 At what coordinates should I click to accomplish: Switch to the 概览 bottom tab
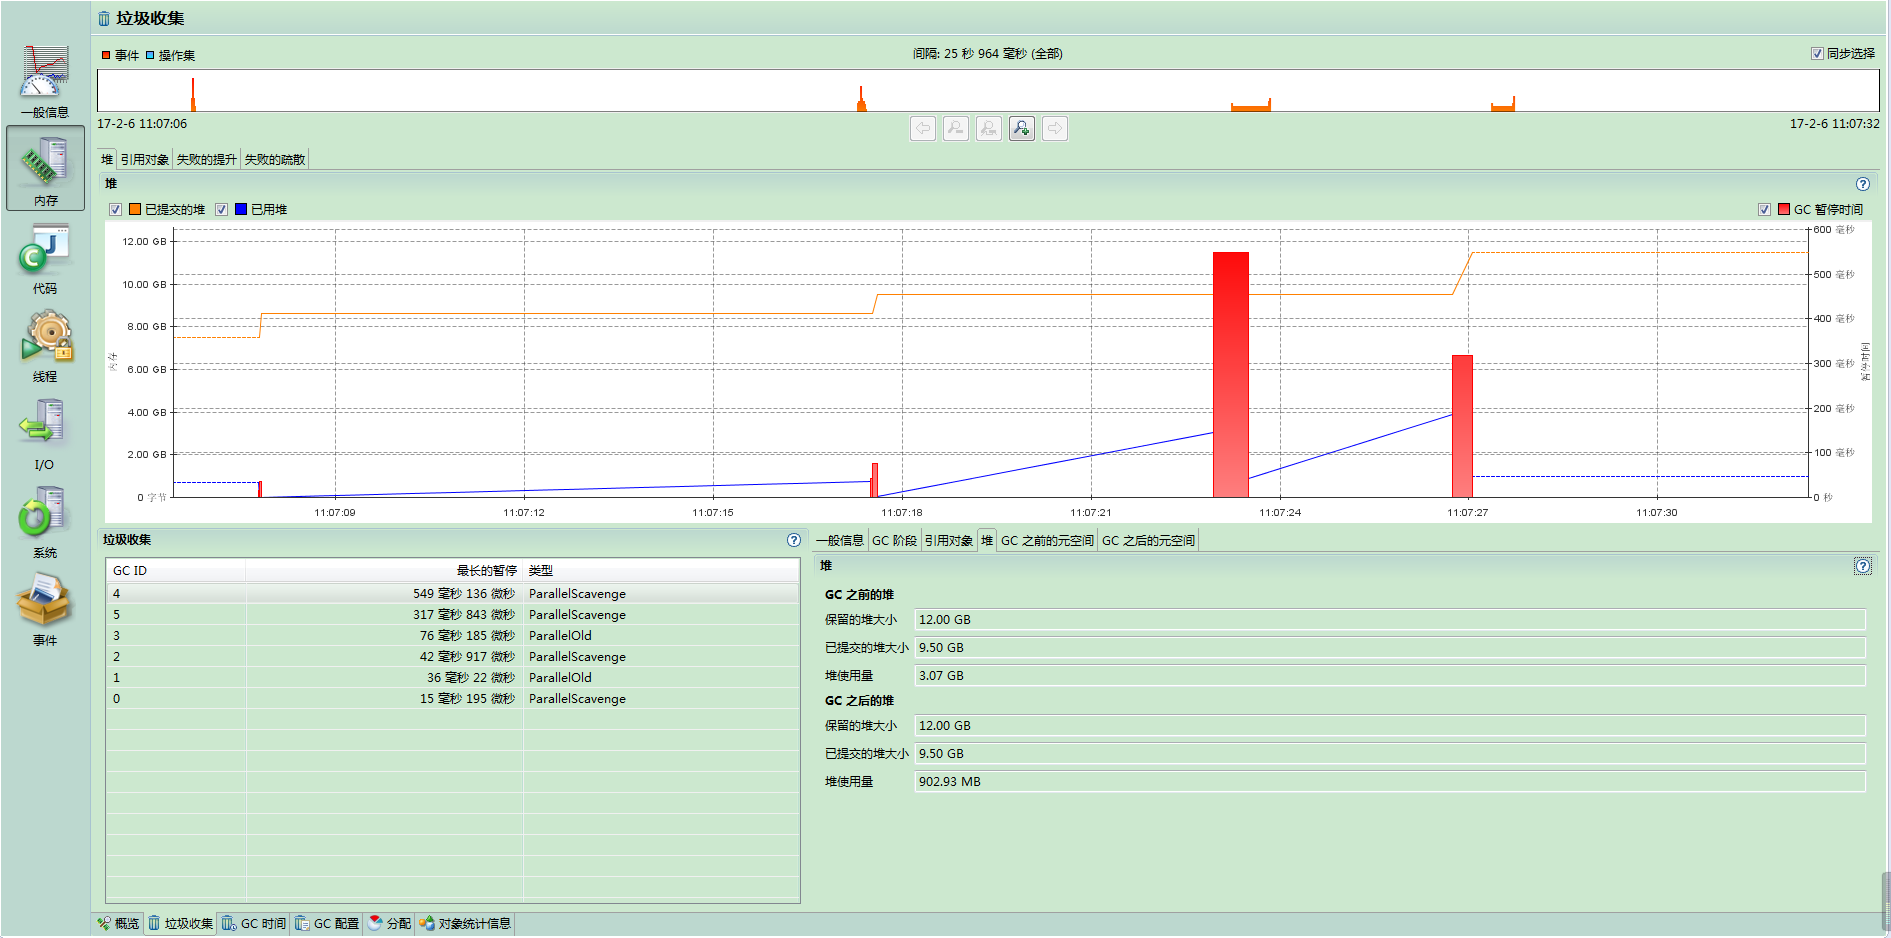pos(119,924)
